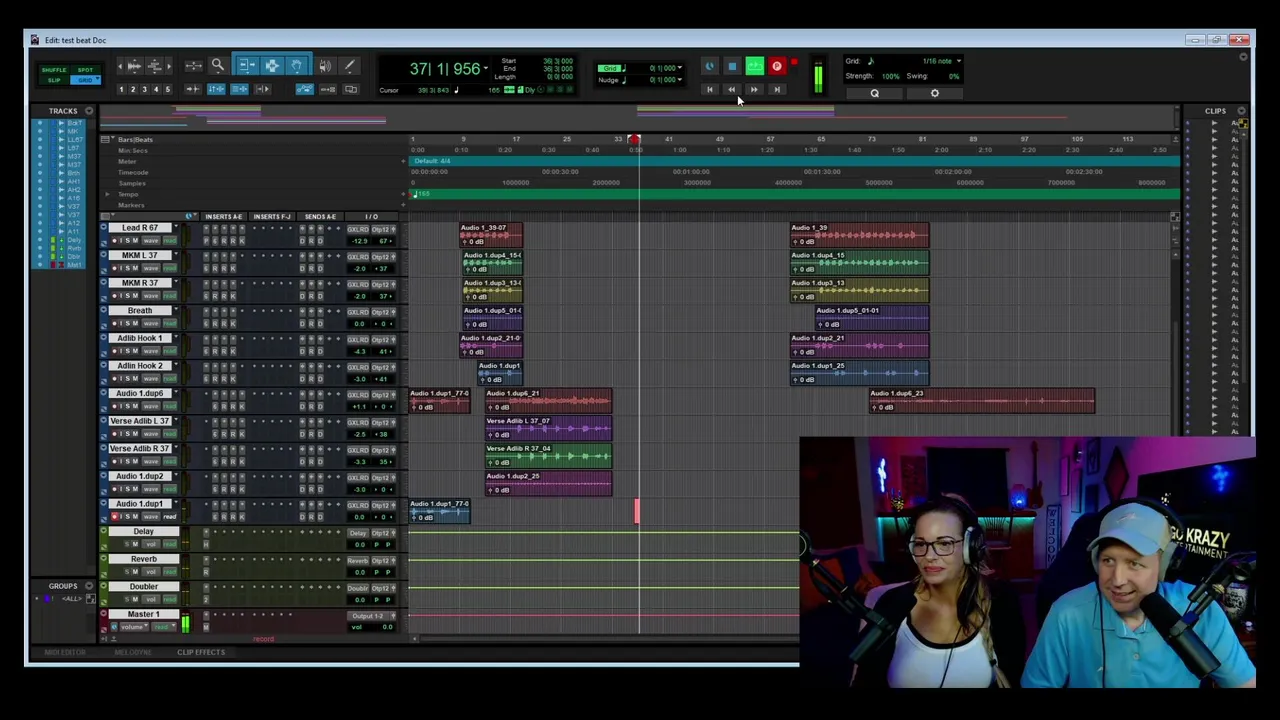Toggle Tab to Transients button
1280x720 pixels.
[x=193, y=89]
